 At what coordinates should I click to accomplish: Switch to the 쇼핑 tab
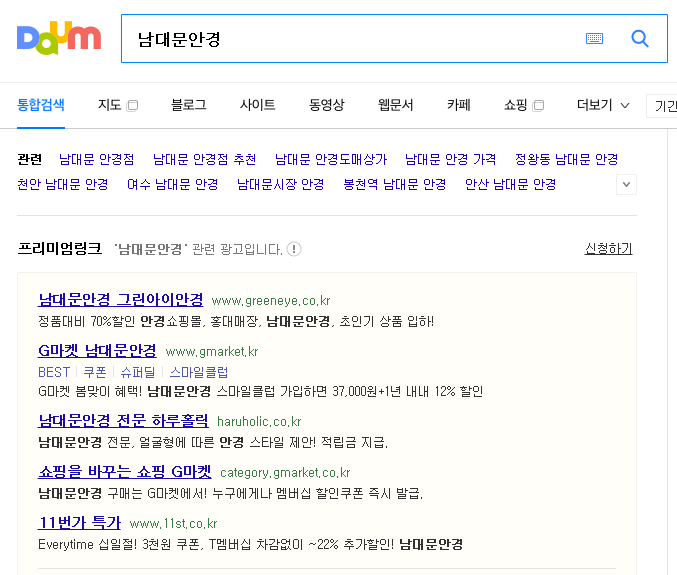point(516,105)
